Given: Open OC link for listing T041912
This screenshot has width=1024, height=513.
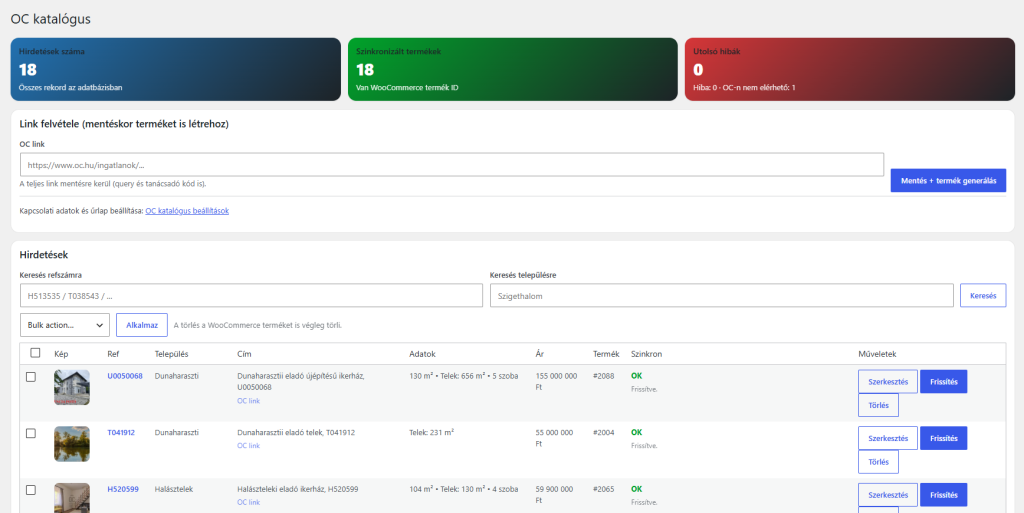Looking at the screenshot, I should [x=248, y=446].
